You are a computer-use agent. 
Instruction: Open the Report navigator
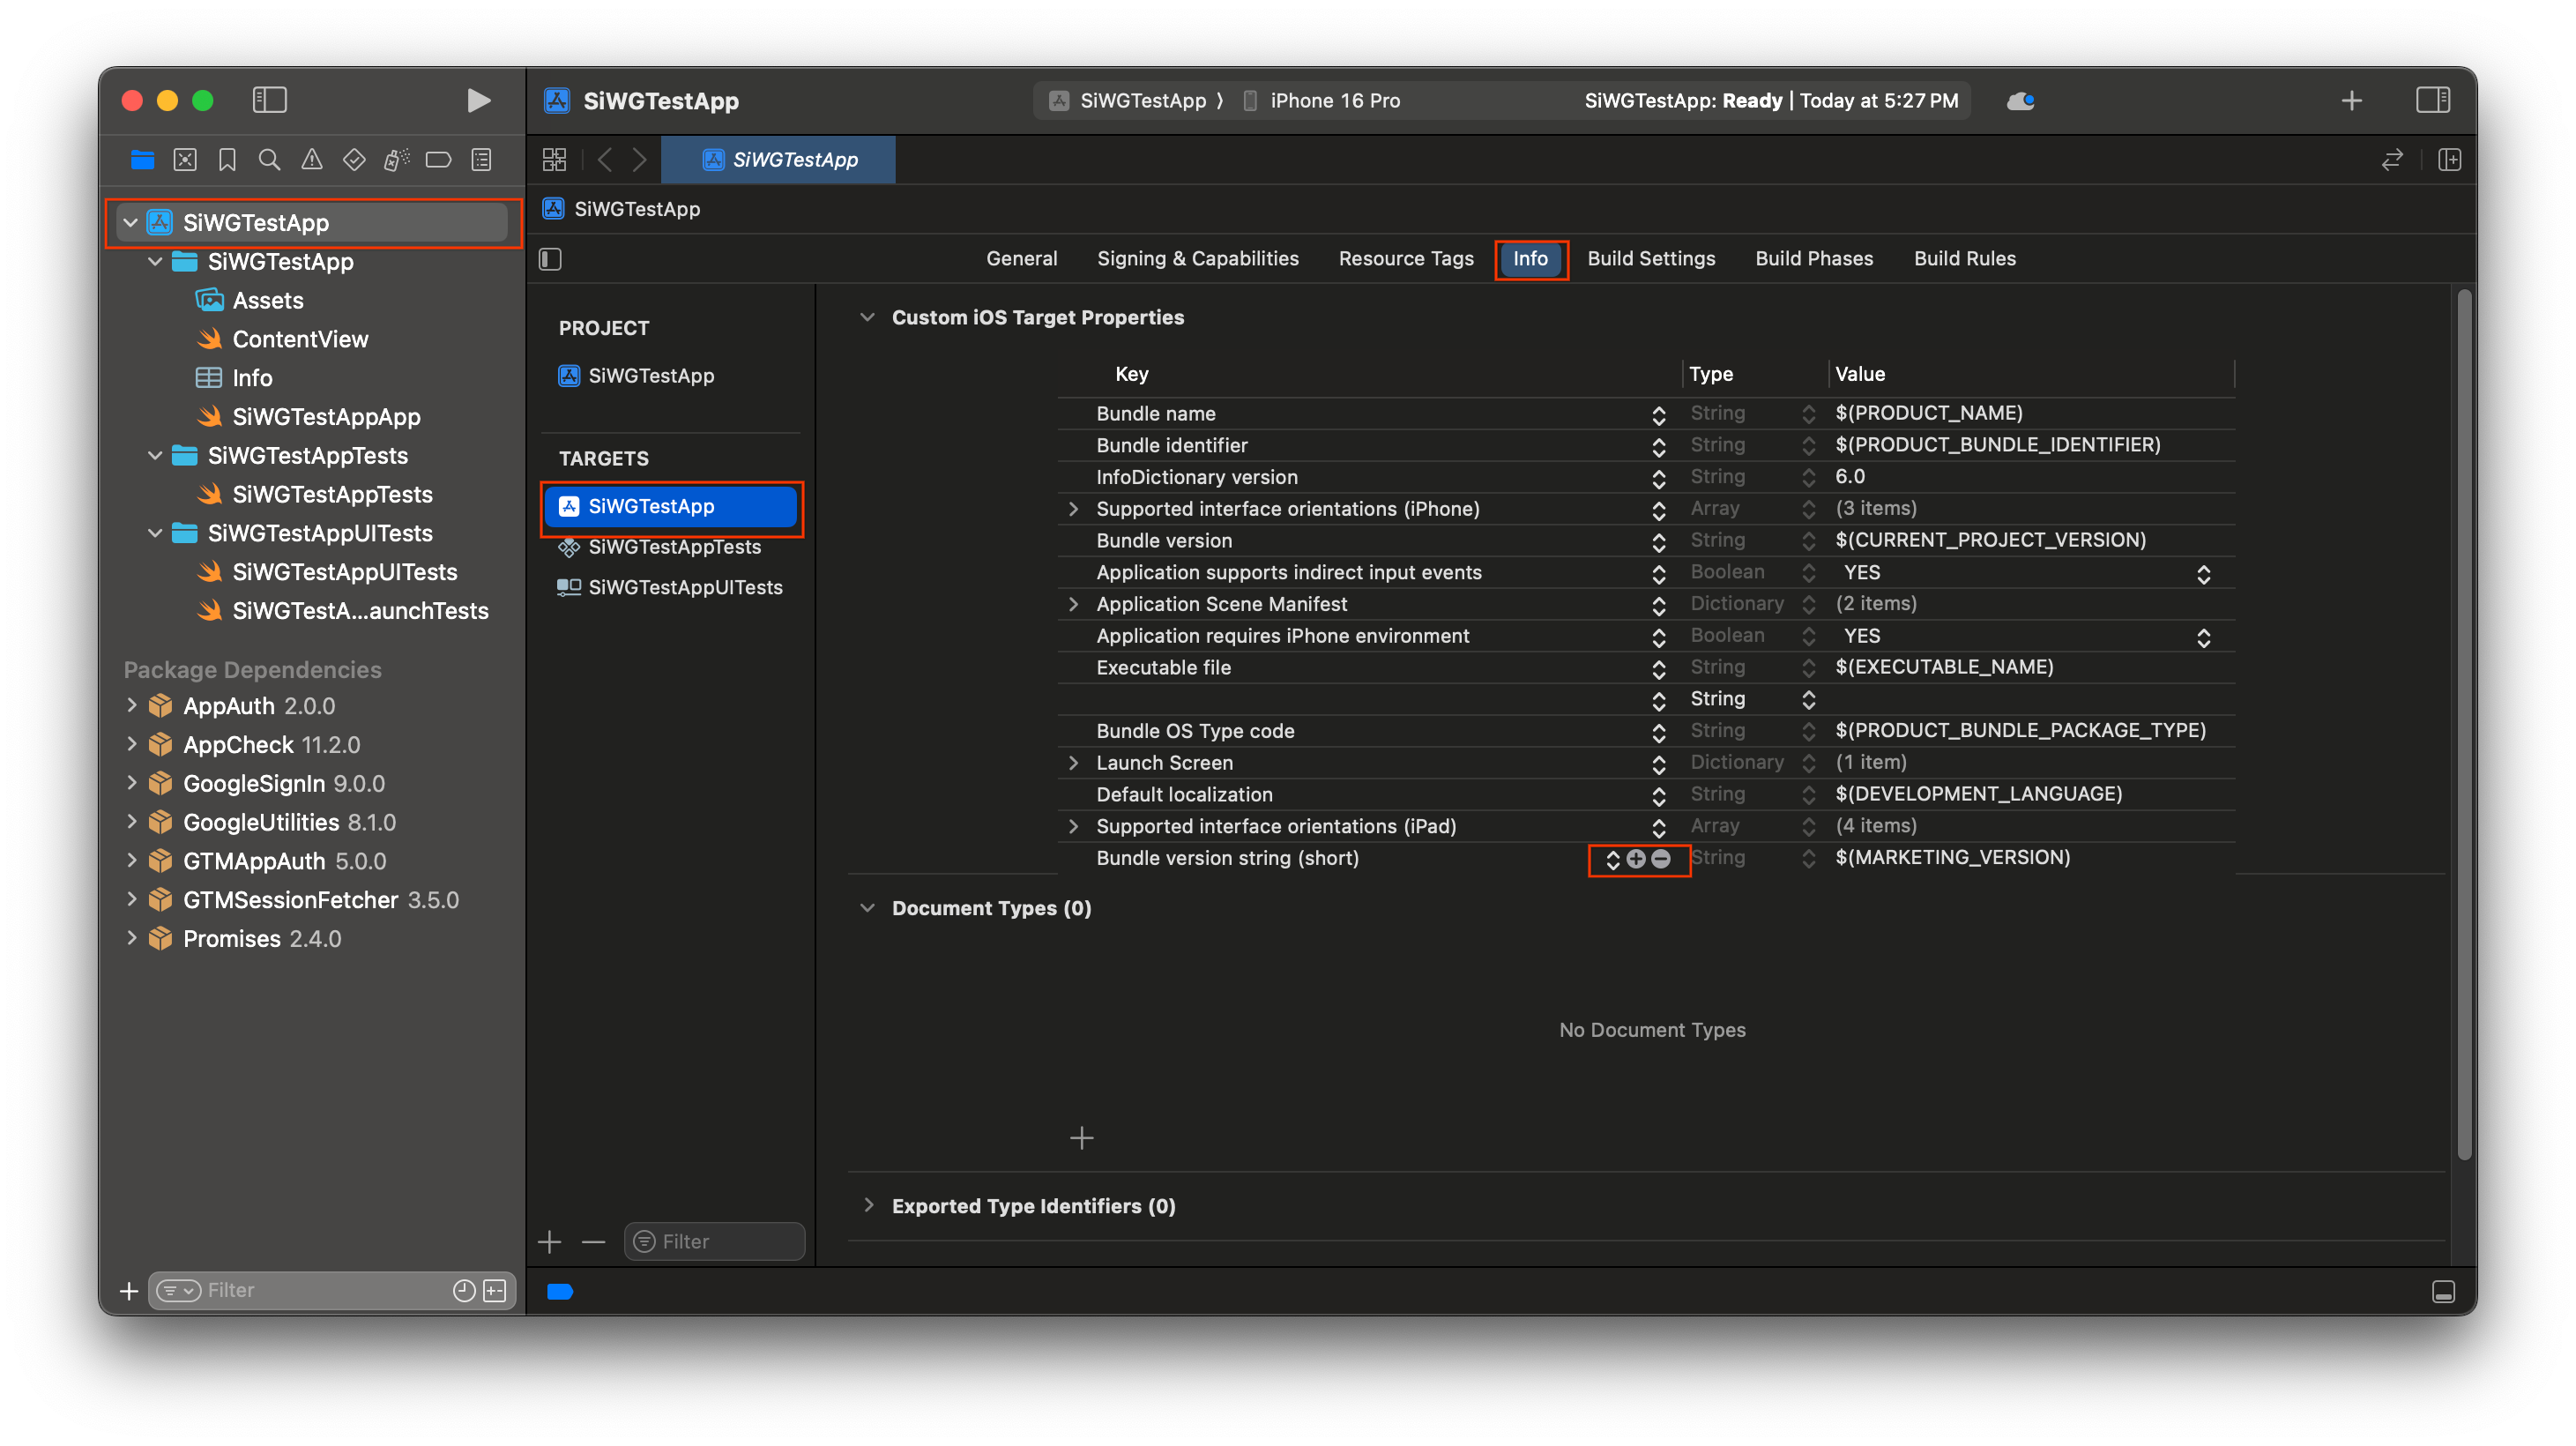[481, 159]
